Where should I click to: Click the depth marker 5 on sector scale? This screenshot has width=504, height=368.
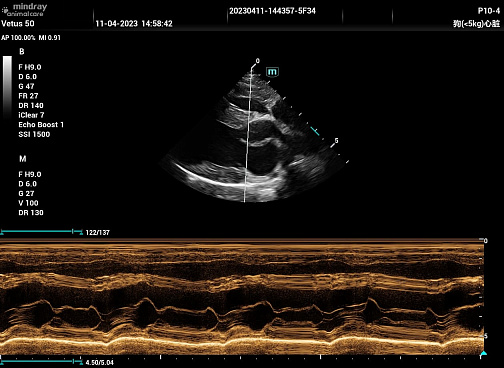[336, 141]
